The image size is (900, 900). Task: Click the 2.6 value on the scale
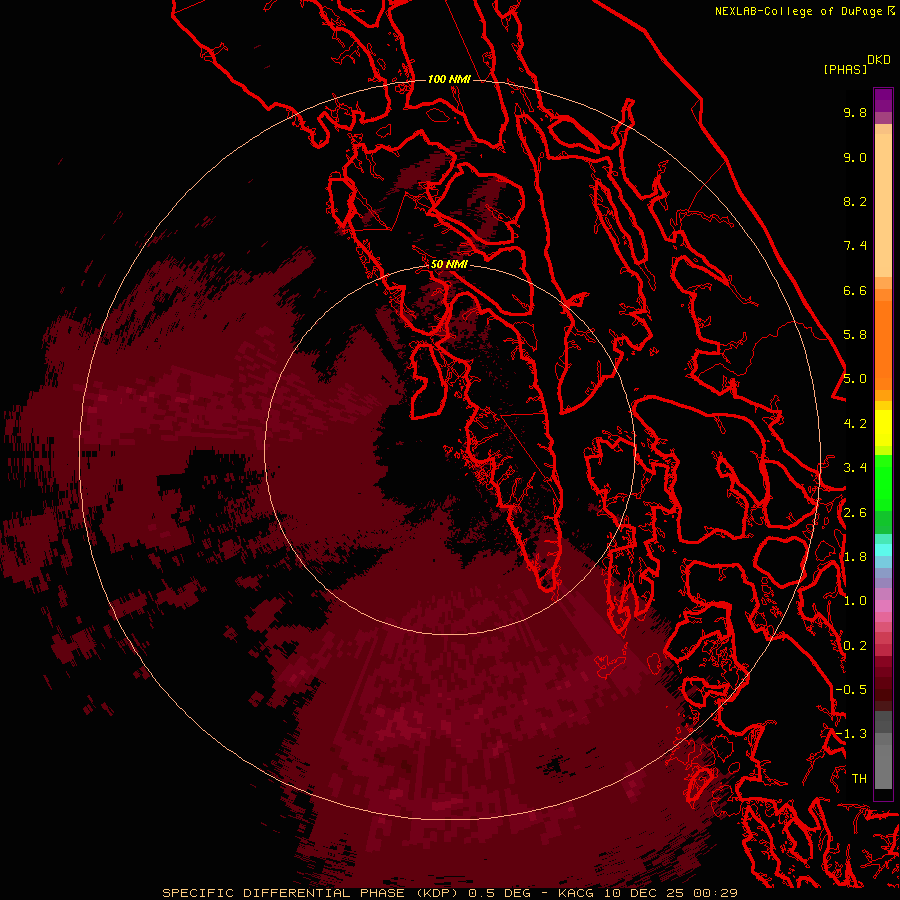pyautogui.click(x=855, y=513)
